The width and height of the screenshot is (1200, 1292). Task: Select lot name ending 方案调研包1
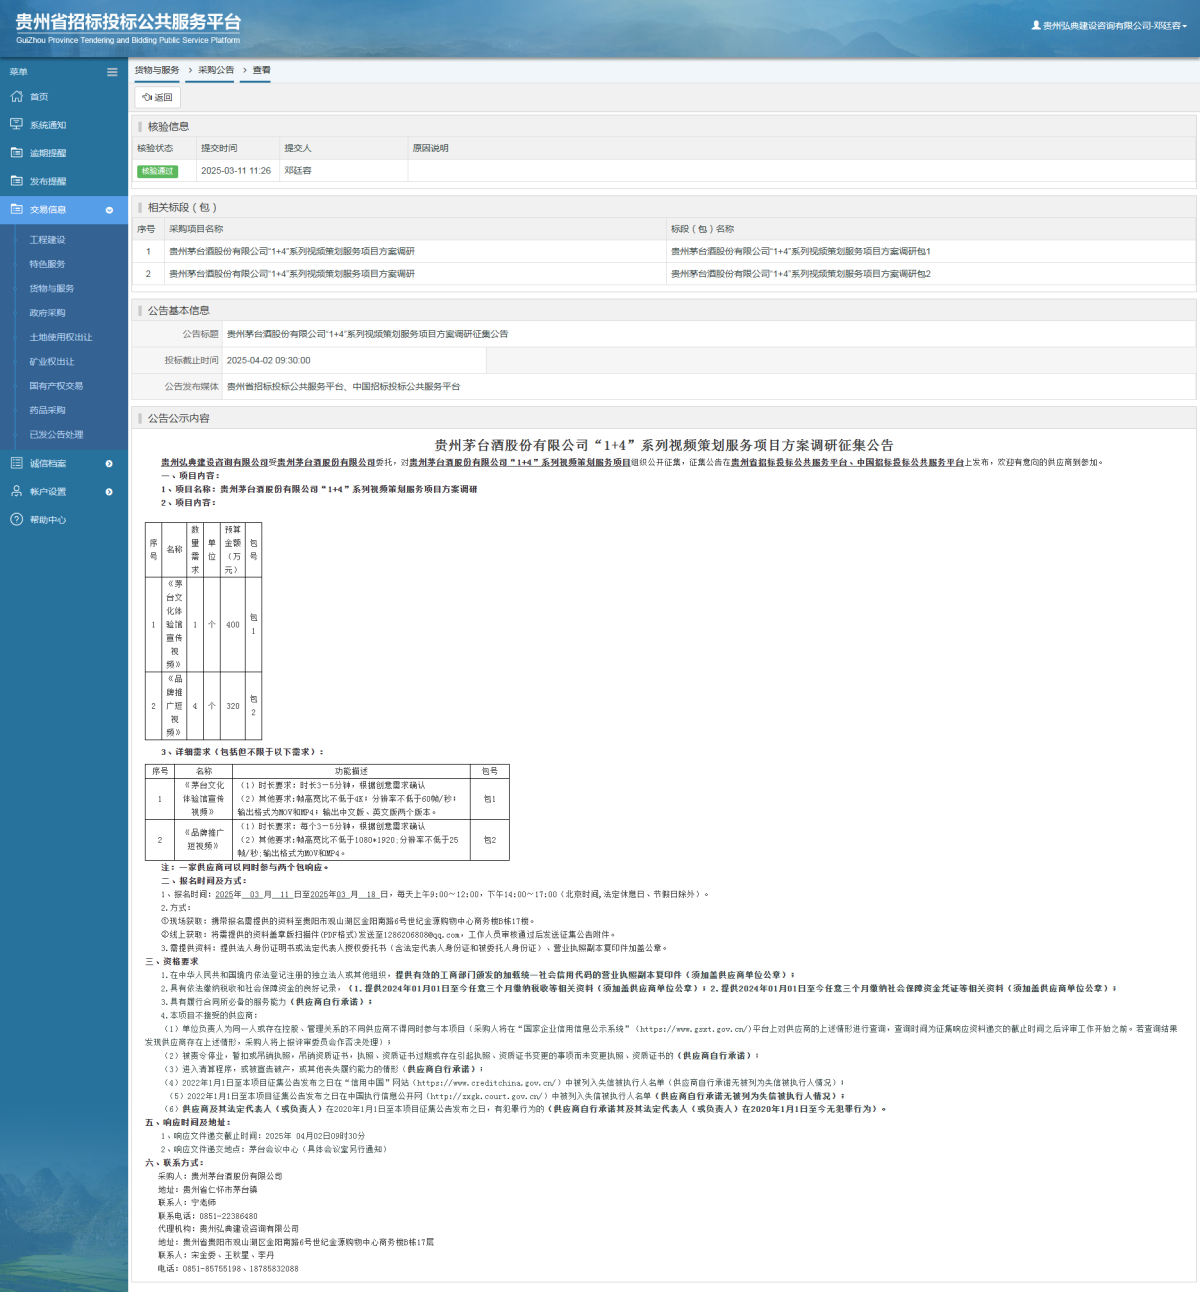[801, 251]
